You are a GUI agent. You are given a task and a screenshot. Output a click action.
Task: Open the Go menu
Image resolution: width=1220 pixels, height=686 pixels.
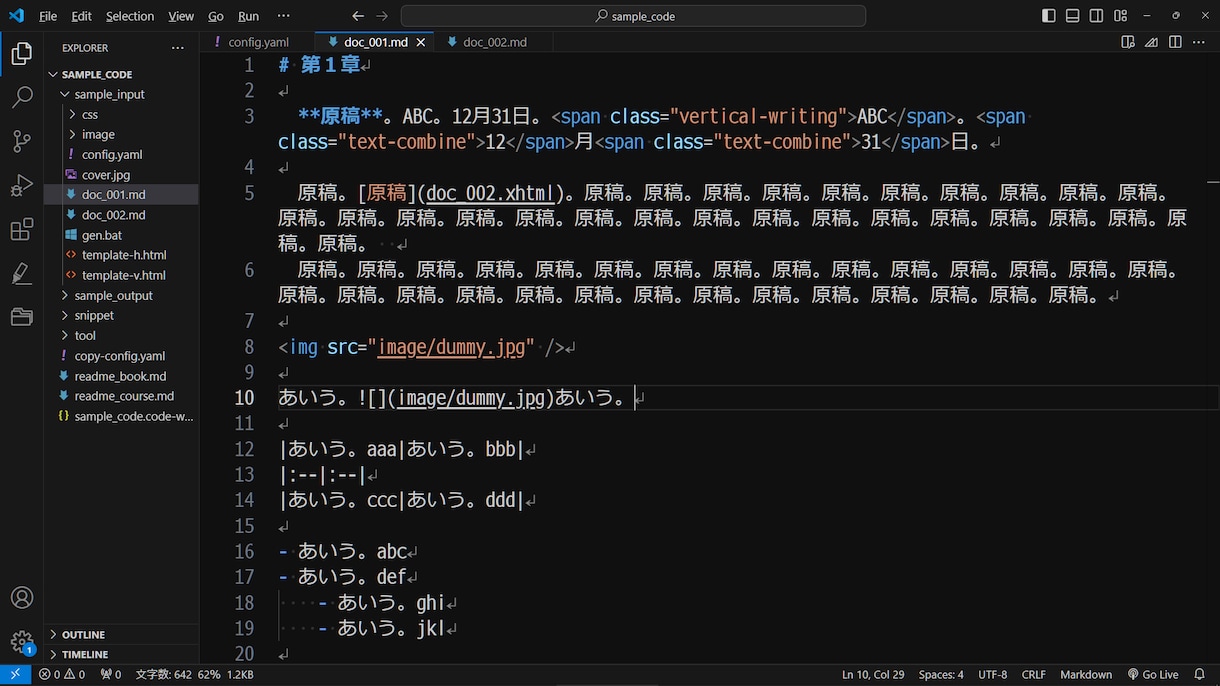(x=216, y=16)
